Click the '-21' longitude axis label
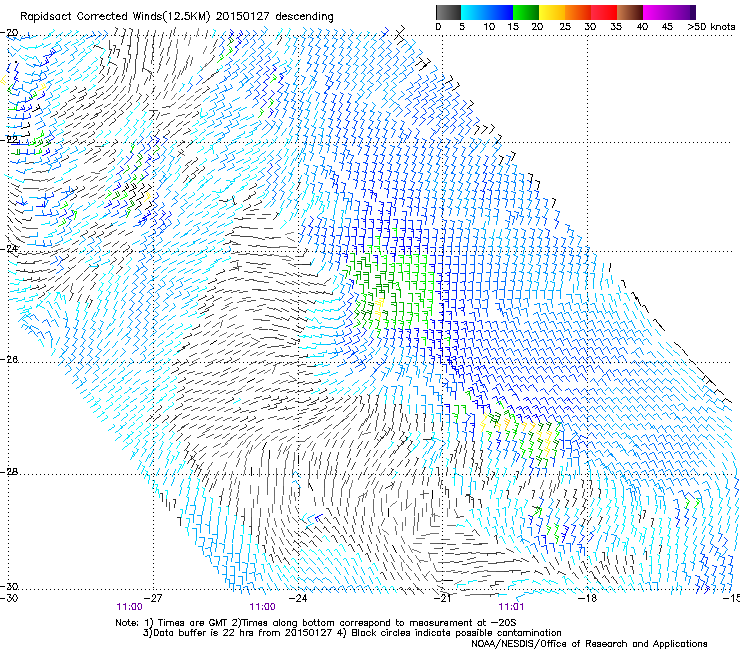The width and height of the screenshot is (740, 650). tap(443, 598)
